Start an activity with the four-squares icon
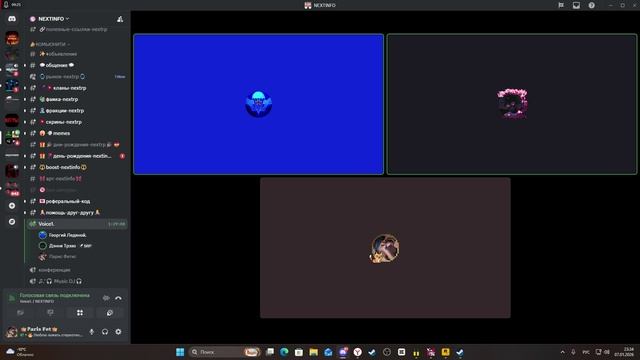Viewport: 640px width, 360px height. click(x=80, y=313)
